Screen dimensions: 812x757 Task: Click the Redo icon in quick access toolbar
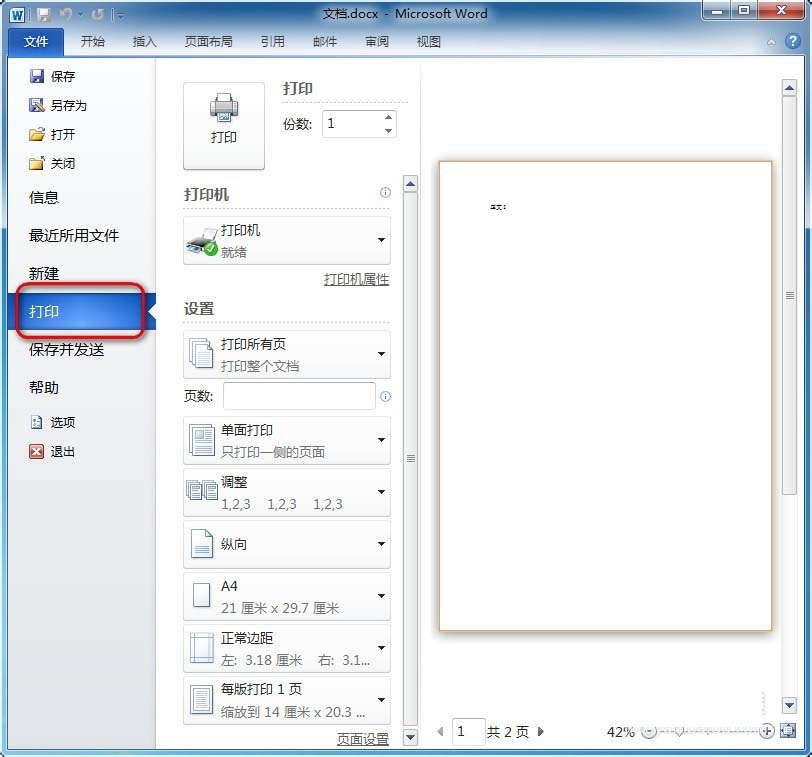click(x=98, y=14)
